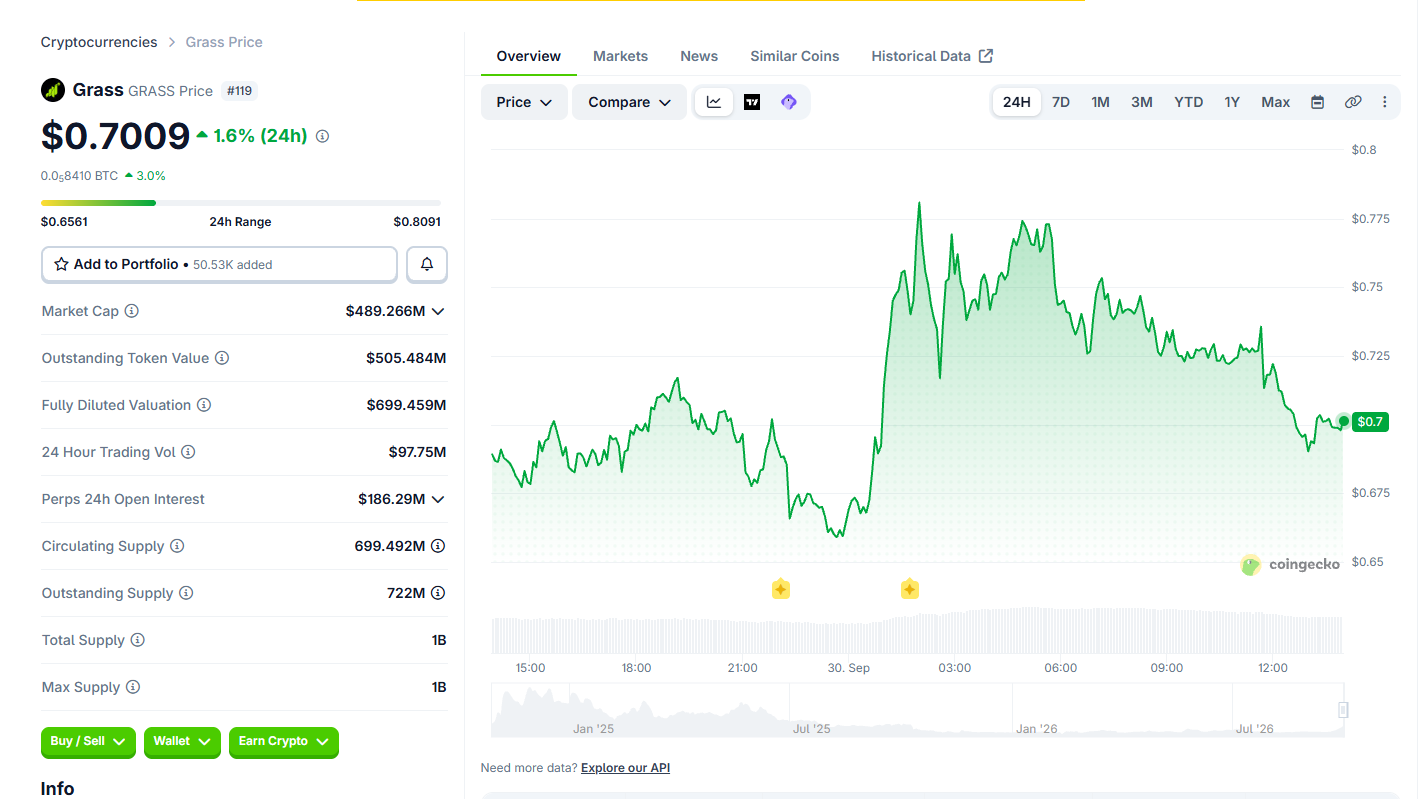The image size is (1422, 799).
Task: Click the navigator range handle at right
Action: point(1343,710)
